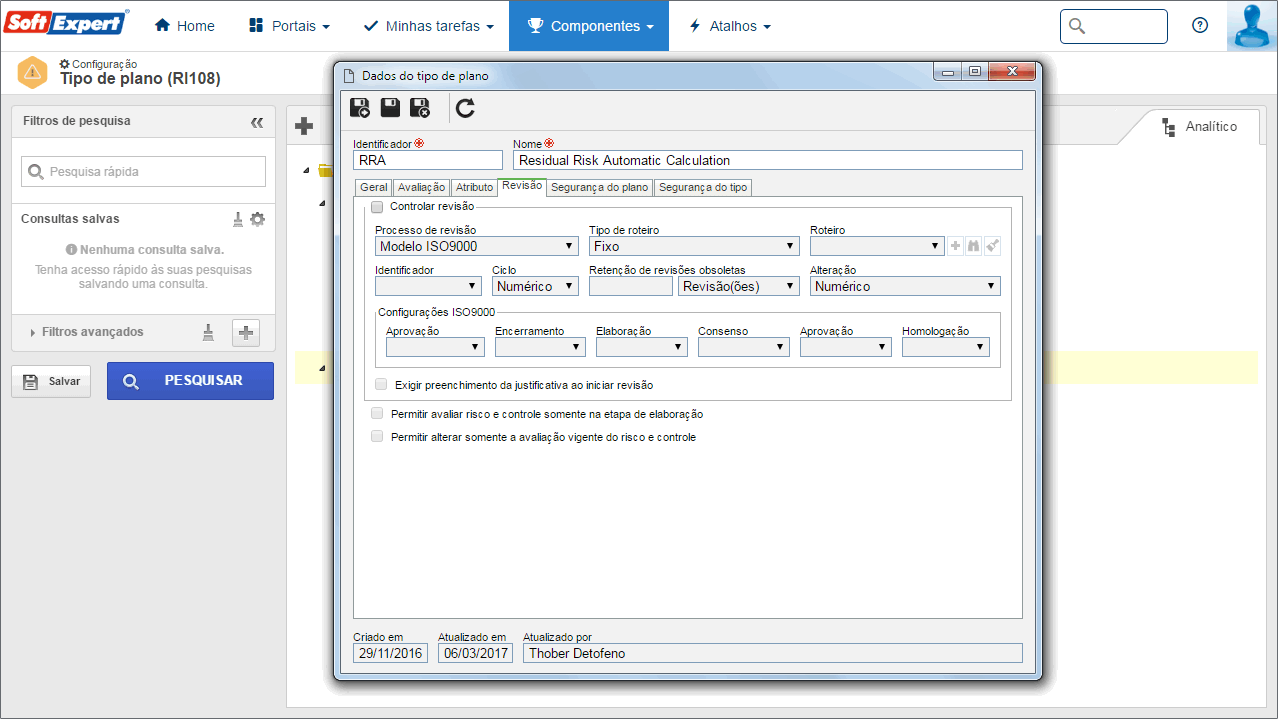Enable the Controlar revisão checkbox

[x=377, y=207]
